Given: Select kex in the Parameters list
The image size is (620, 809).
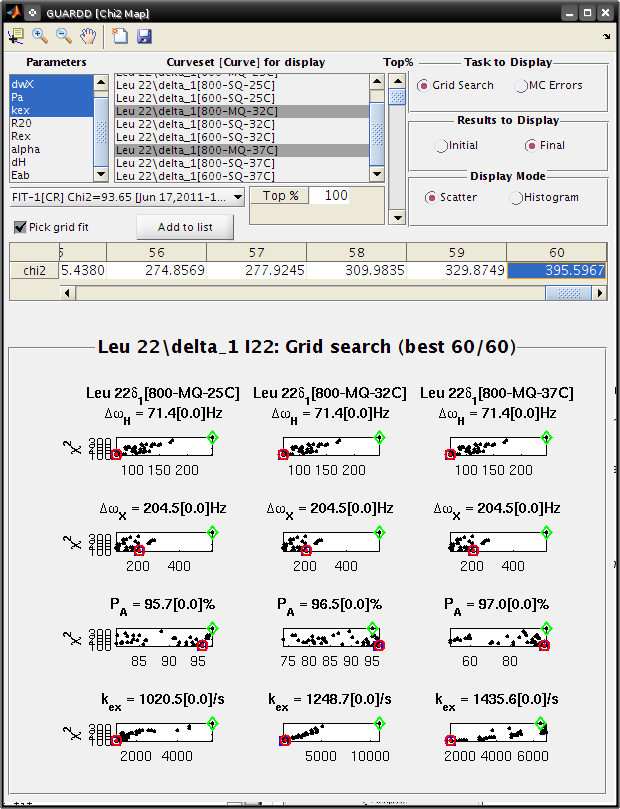Looking at the screenshot, I should [x=52, y=110].
